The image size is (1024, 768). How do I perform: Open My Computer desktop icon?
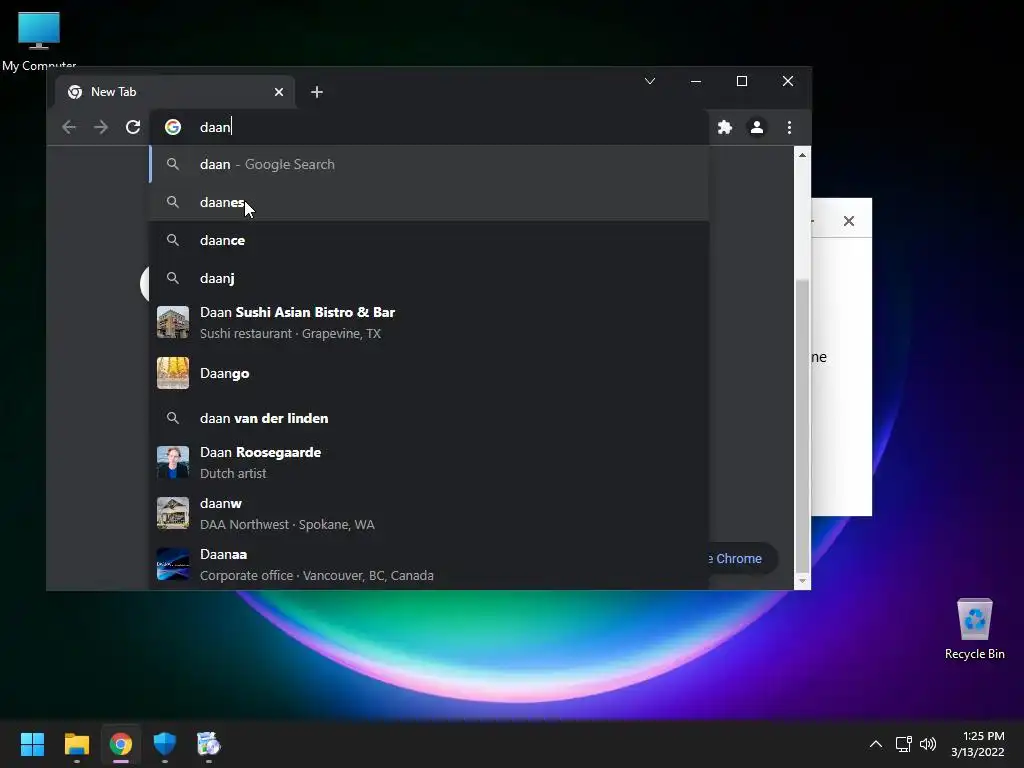(39, 40)
